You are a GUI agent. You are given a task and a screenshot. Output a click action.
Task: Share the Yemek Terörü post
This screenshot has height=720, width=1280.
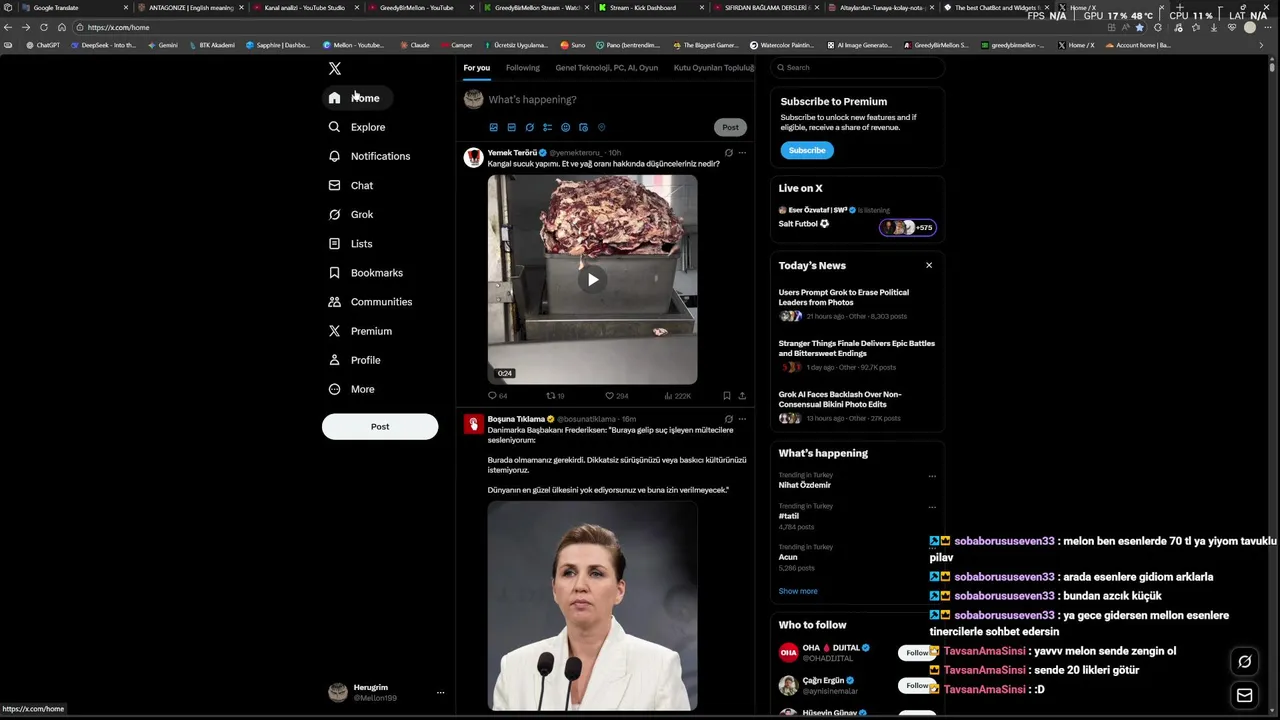pos(742,396)
